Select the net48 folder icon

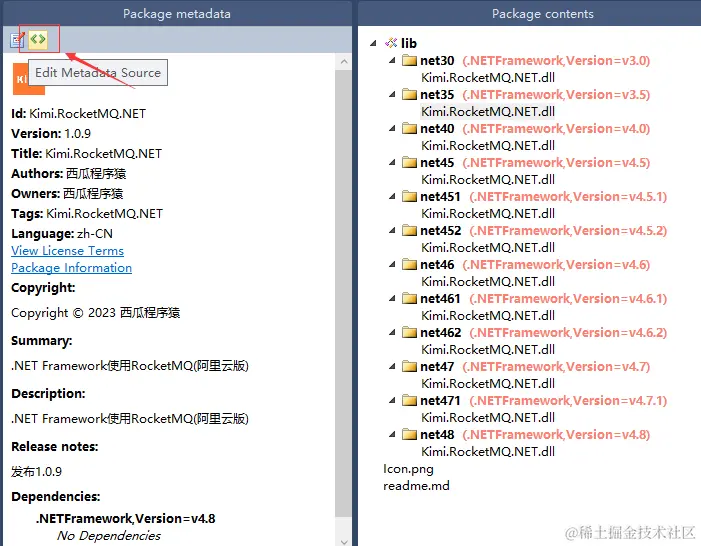coord(409,434)
